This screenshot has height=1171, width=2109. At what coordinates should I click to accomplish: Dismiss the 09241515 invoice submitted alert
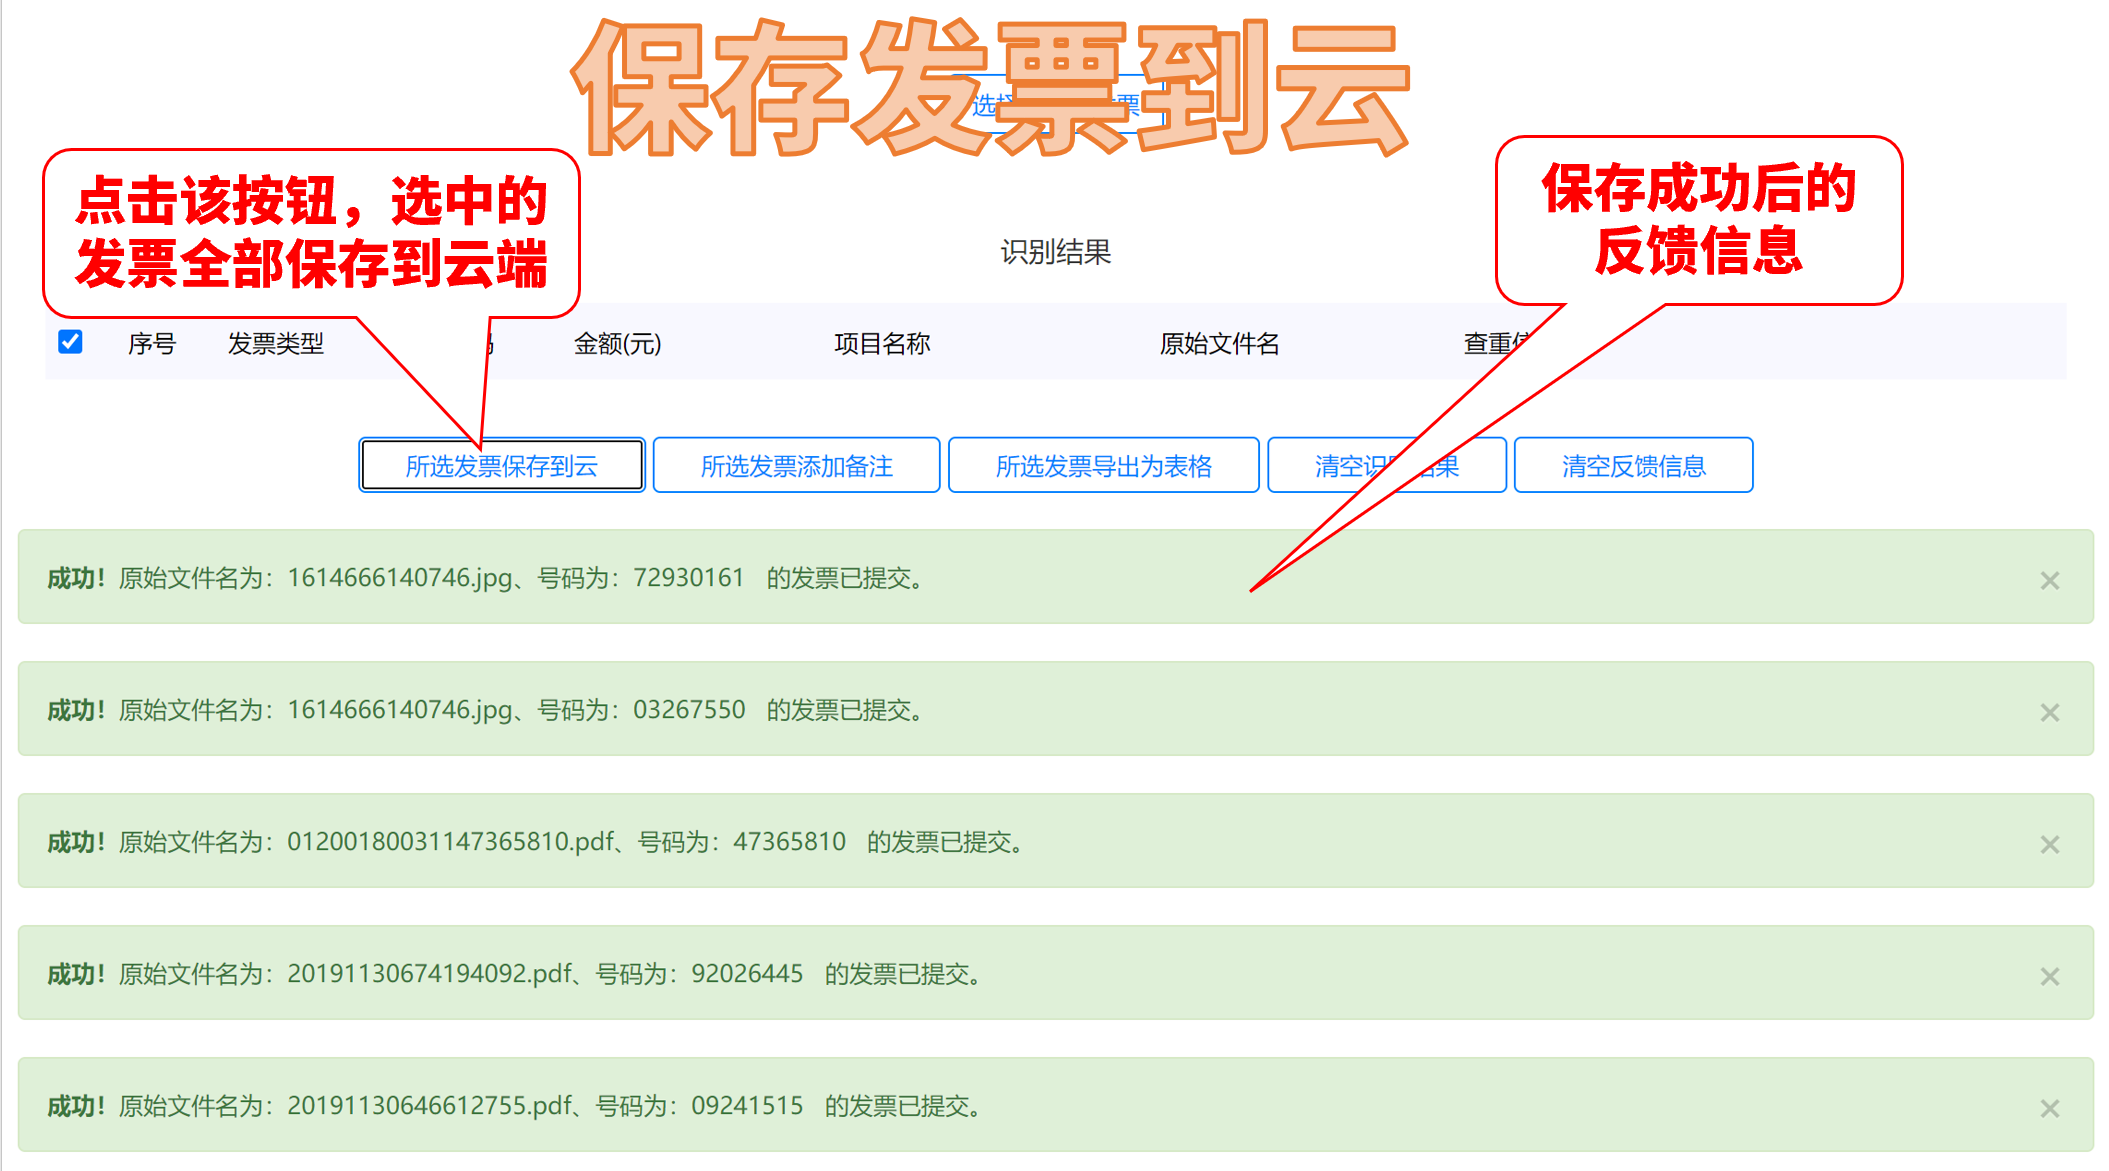click(2049, 1108)
